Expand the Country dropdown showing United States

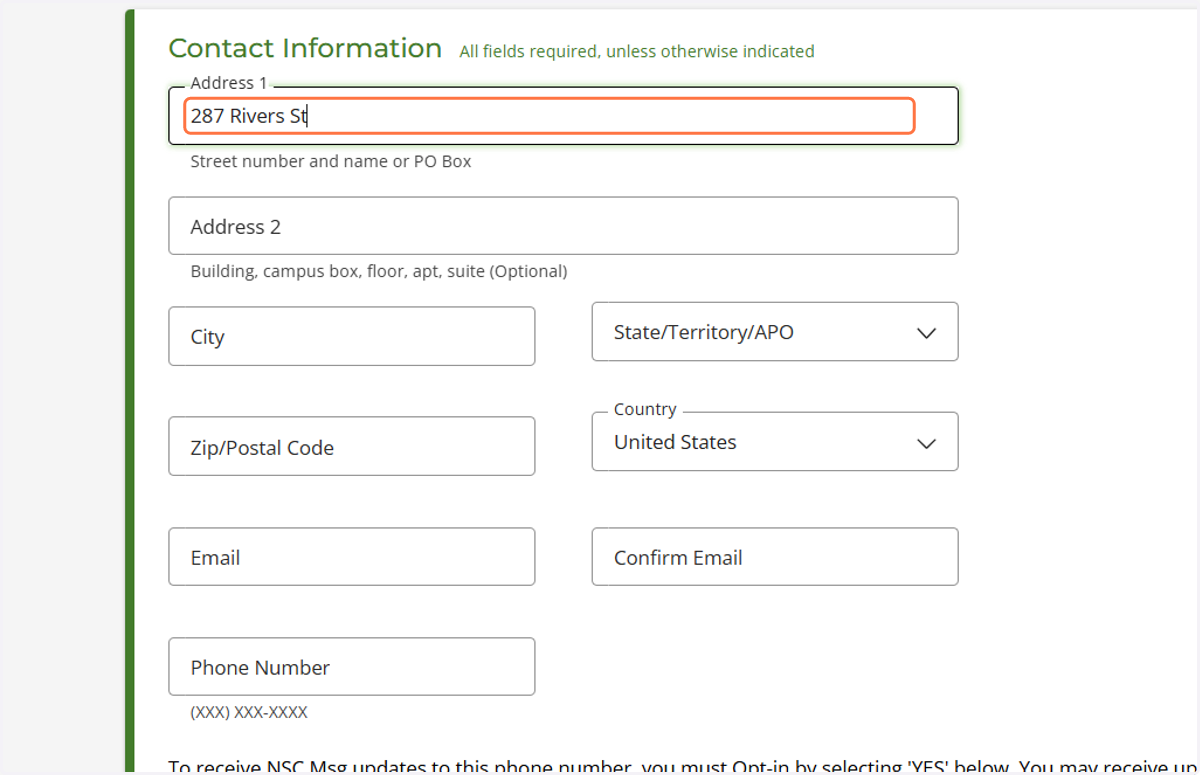tap(775, 442)
